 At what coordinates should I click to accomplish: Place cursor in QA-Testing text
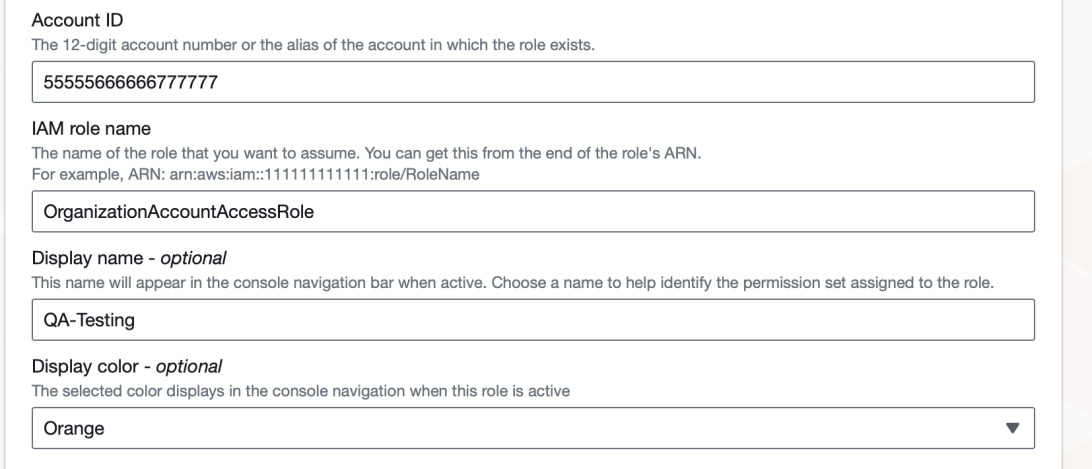[x=83, y=320]
